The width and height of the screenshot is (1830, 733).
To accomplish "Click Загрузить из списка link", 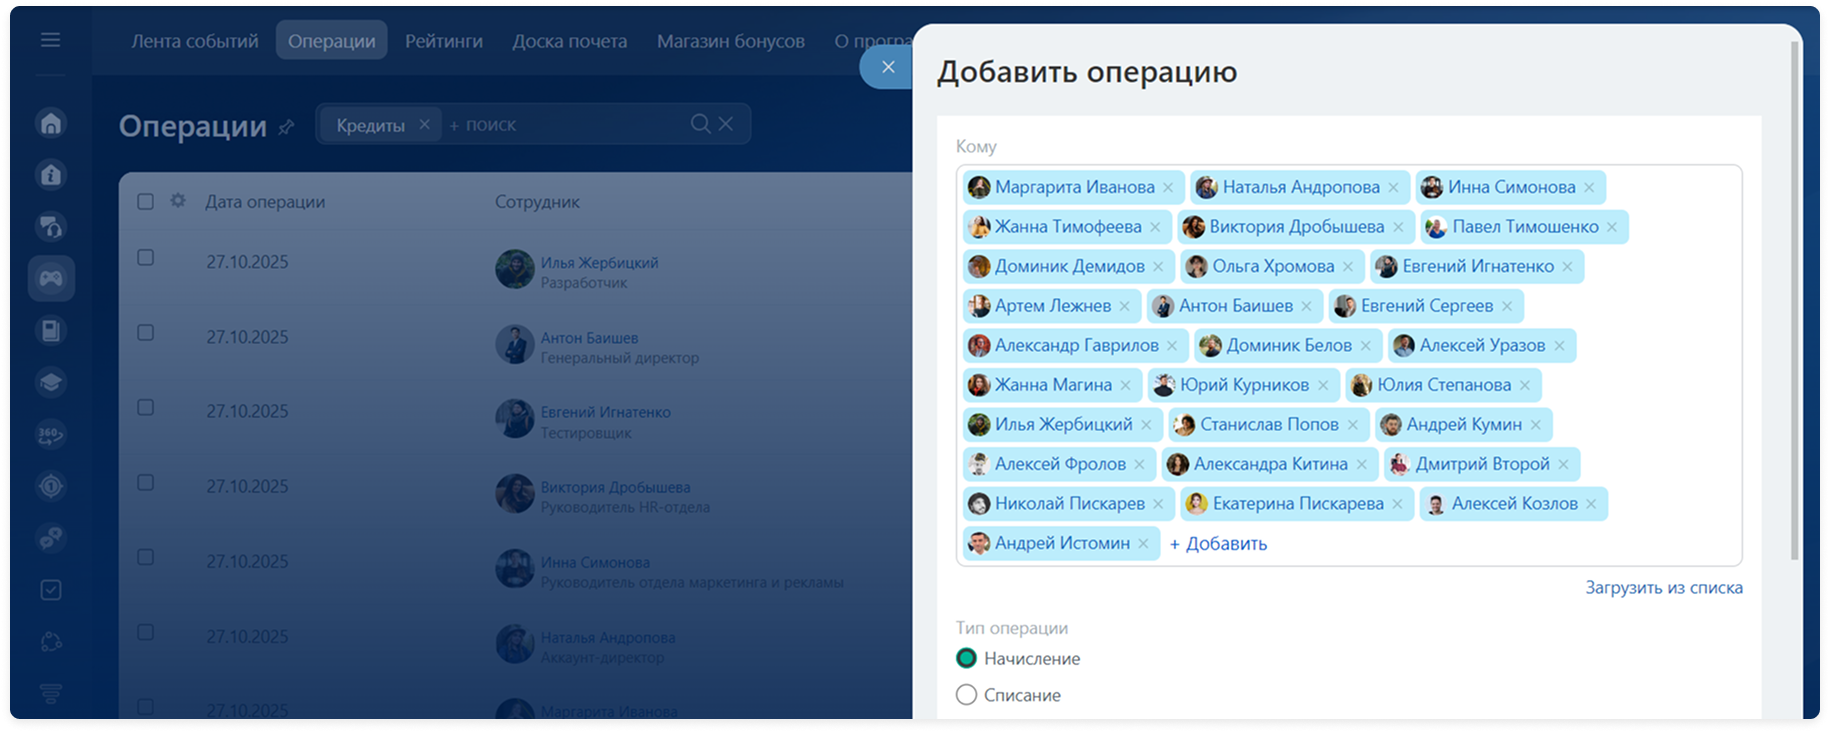I will point(1663,588).
